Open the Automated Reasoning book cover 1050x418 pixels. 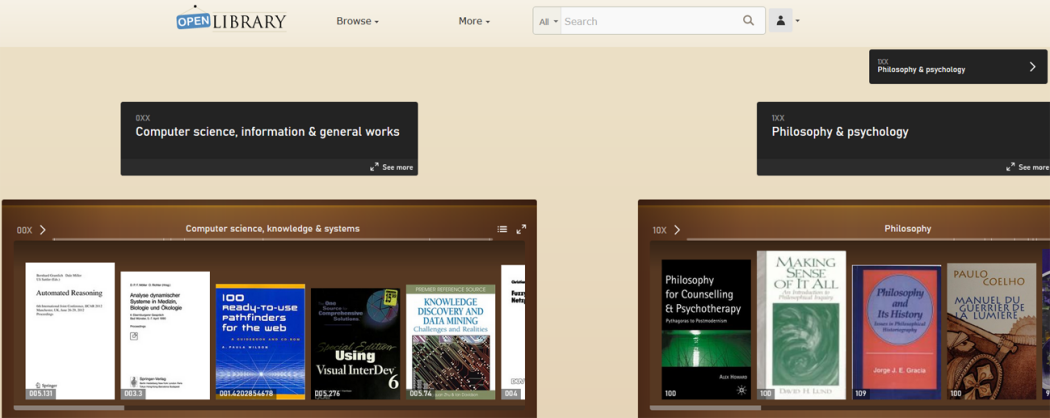pos(70,331)
